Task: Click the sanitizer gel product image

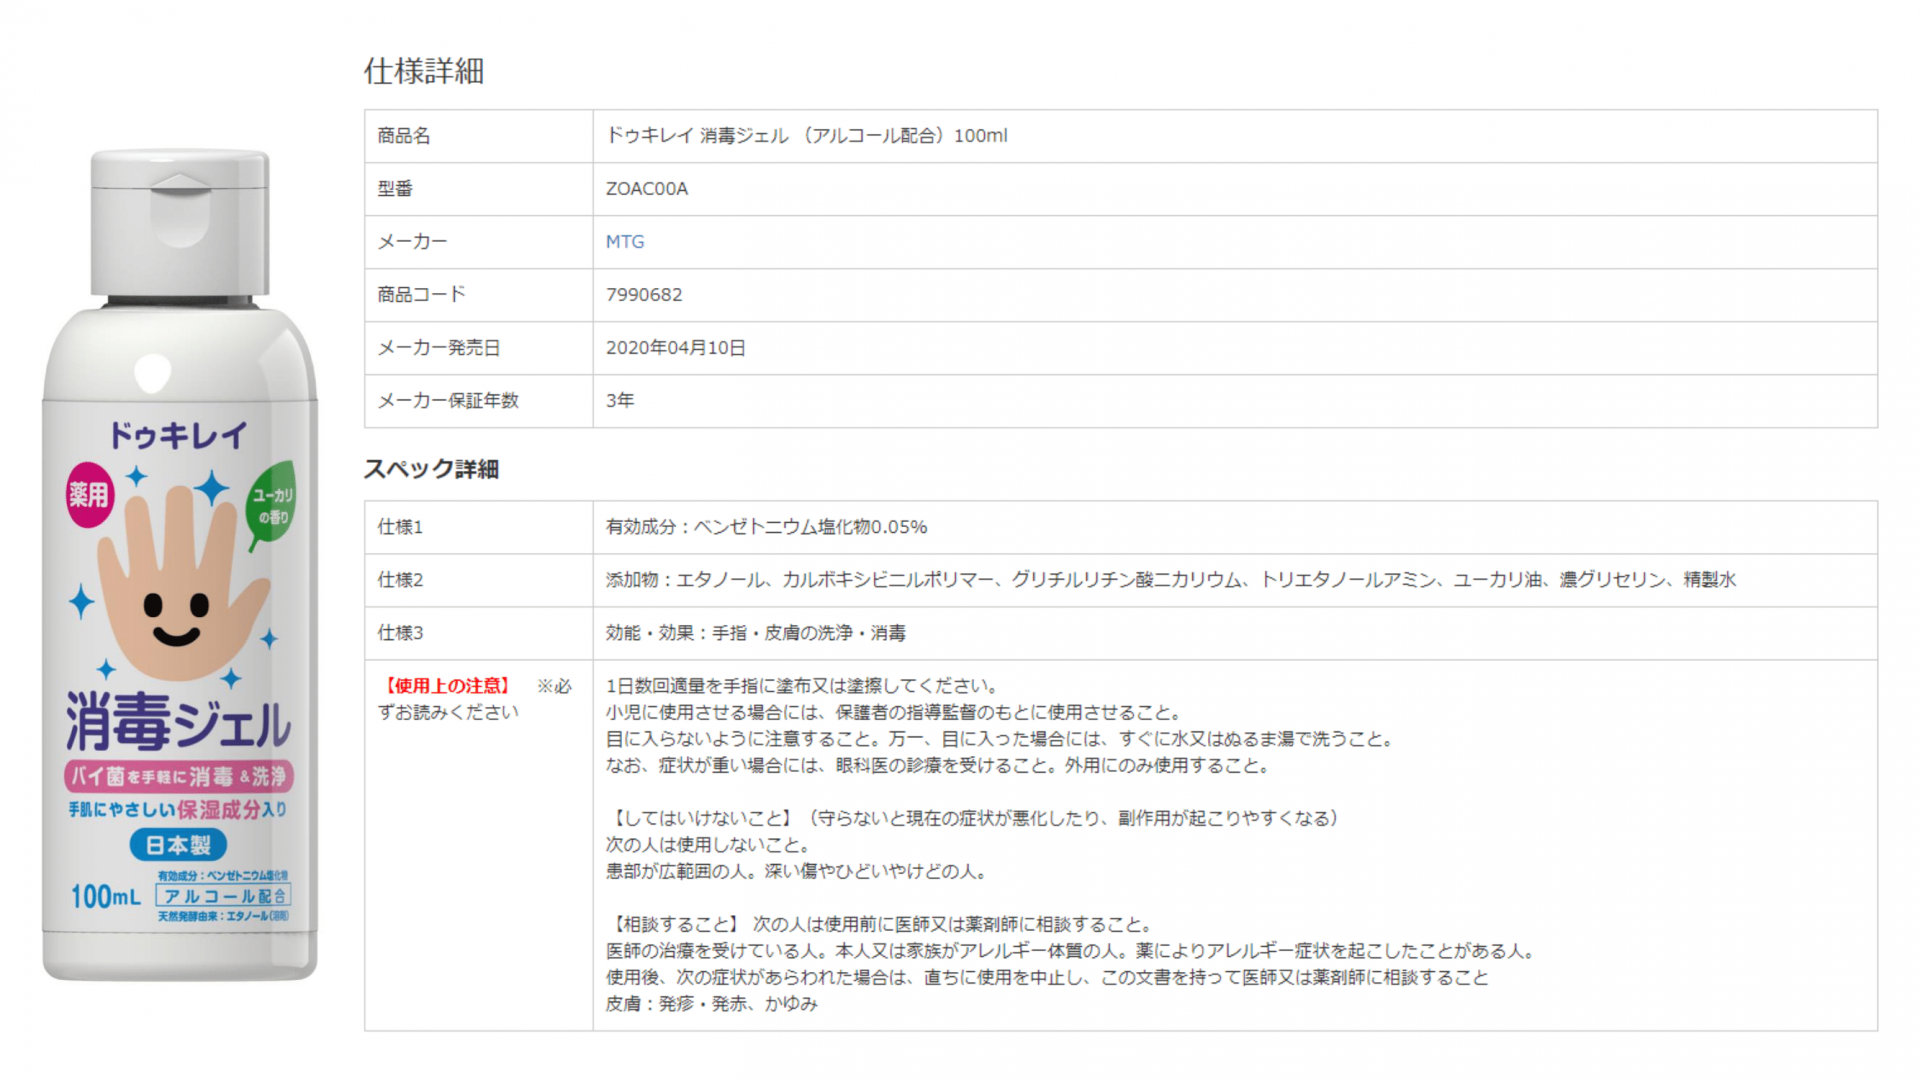Action: [x=180, y=565]
